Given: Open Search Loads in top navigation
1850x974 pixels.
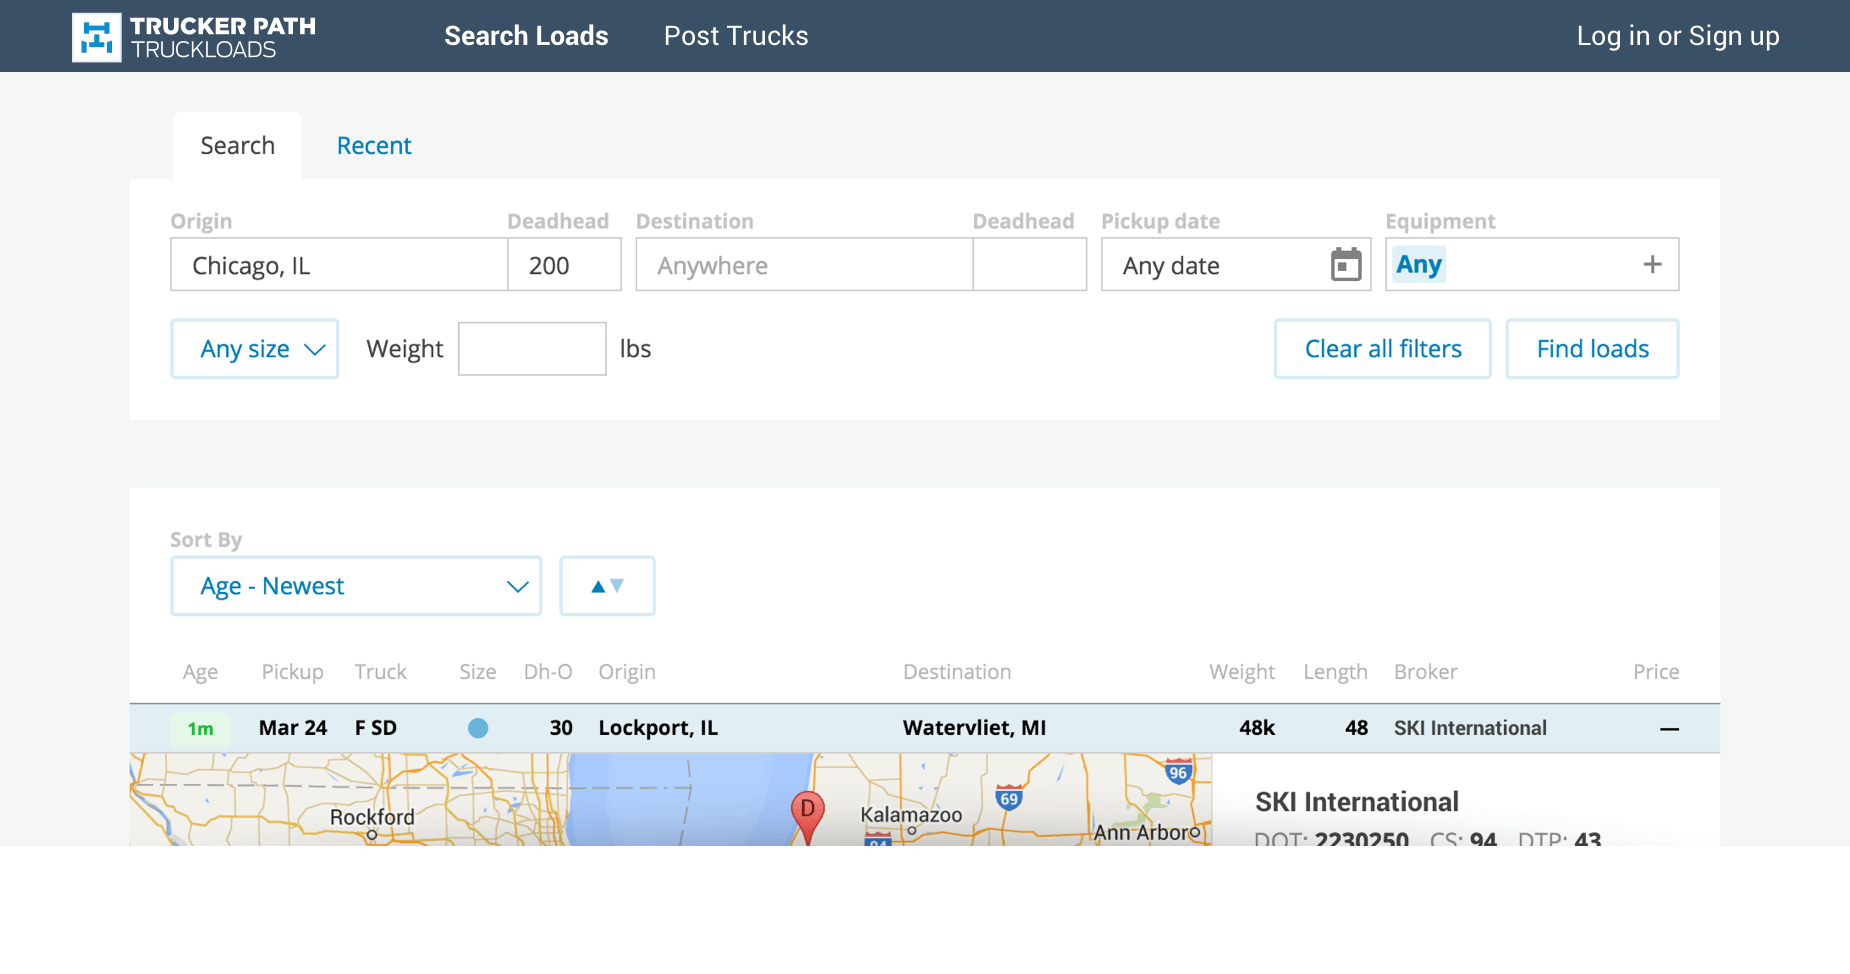Looking at the screenshot, I should point(526,36).
